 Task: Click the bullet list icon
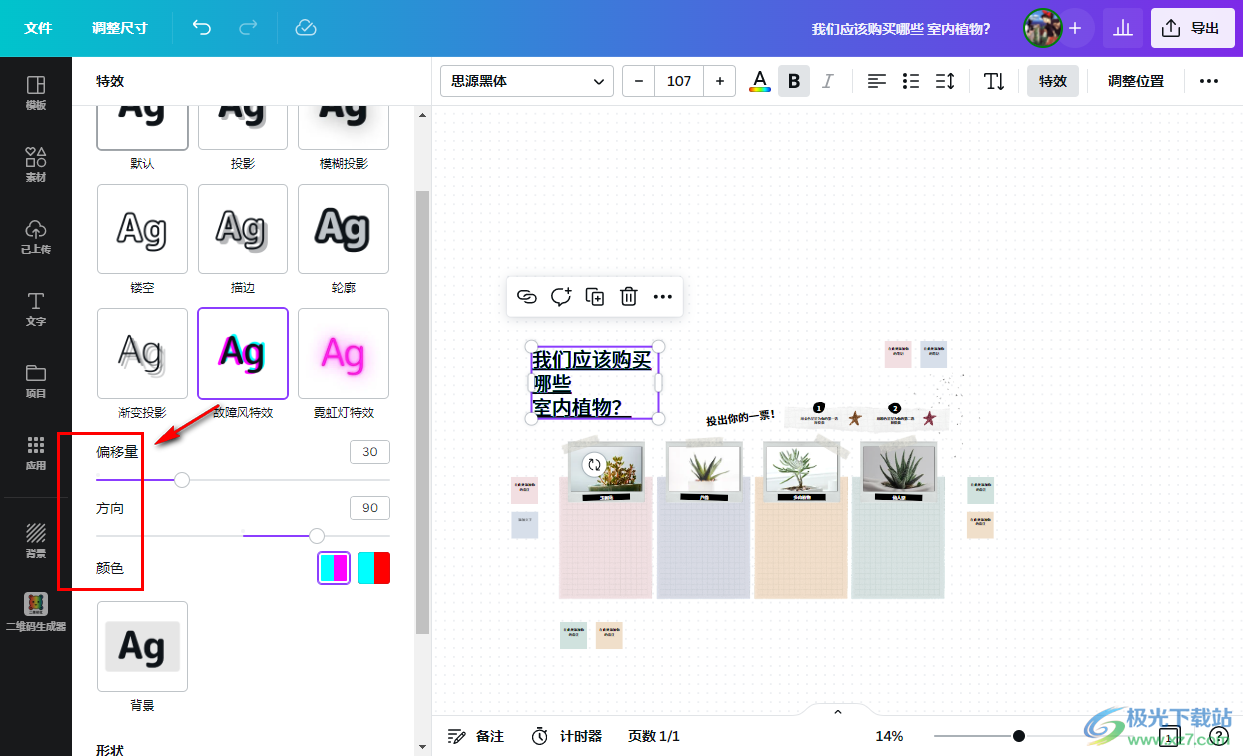911,81
